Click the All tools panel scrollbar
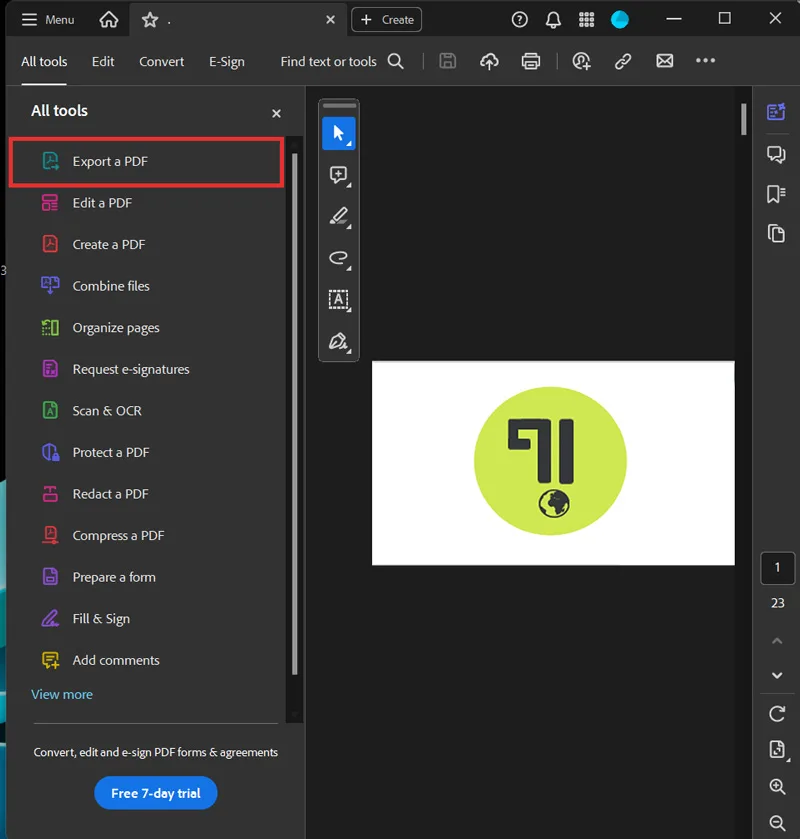This screenshot has height=839, width=800. (x=294, y=414)
